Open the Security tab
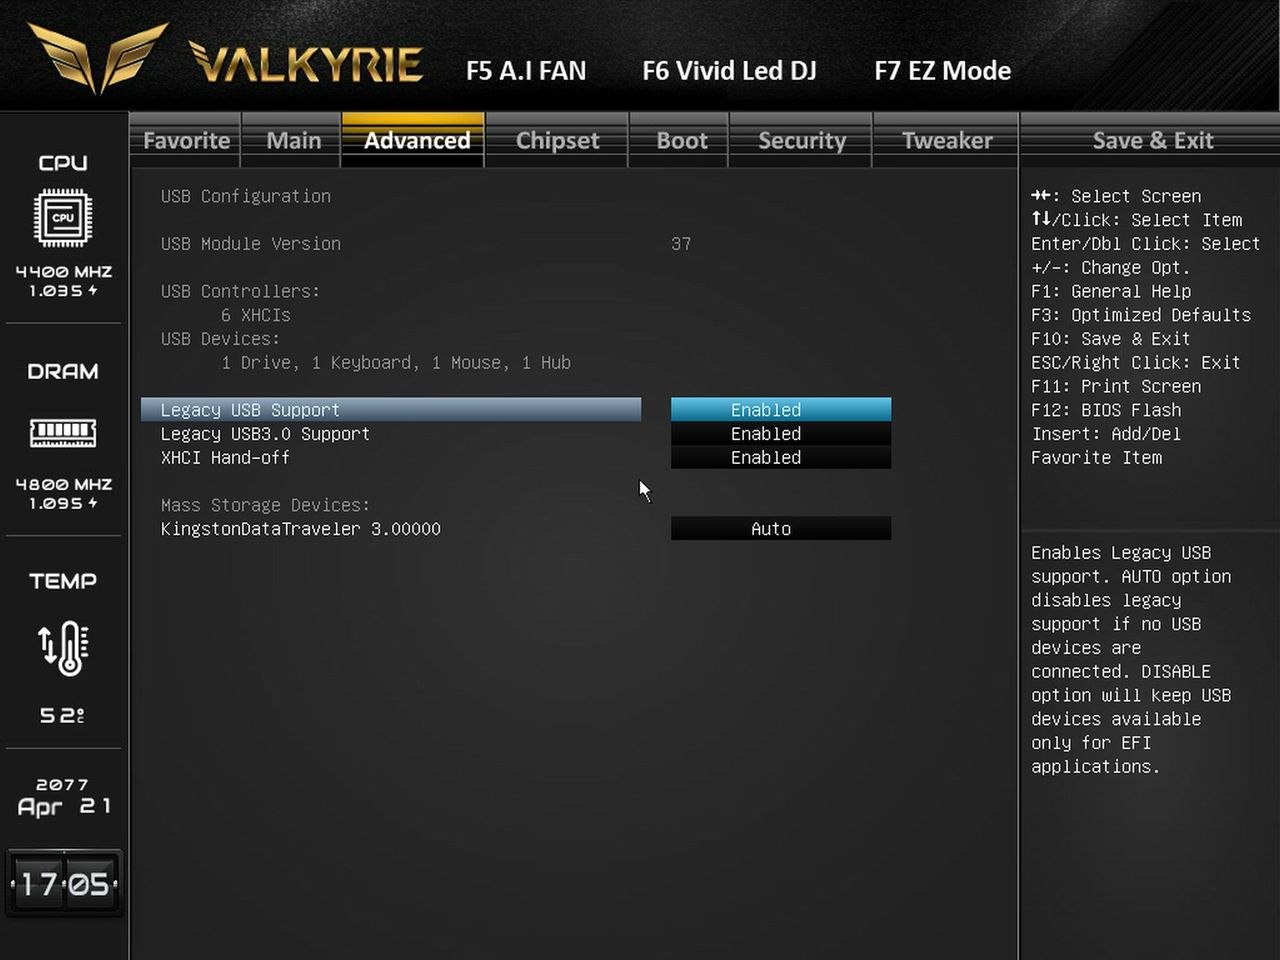 (x=802, y=141)
